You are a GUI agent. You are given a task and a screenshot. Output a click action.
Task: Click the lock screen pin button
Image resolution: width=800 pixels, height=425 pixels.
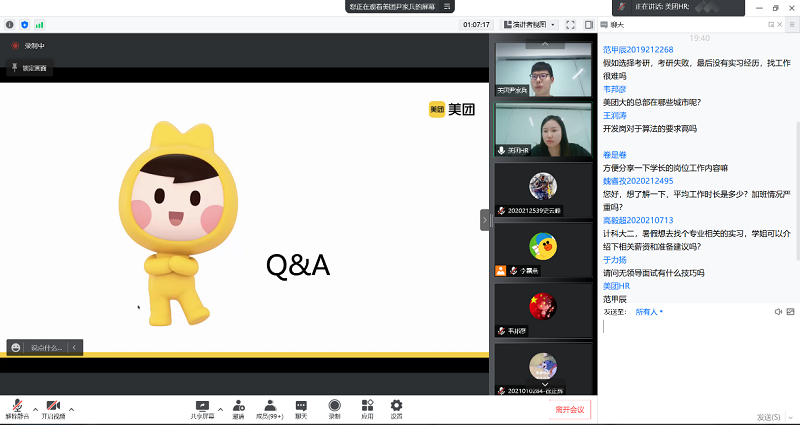point(30,68)
